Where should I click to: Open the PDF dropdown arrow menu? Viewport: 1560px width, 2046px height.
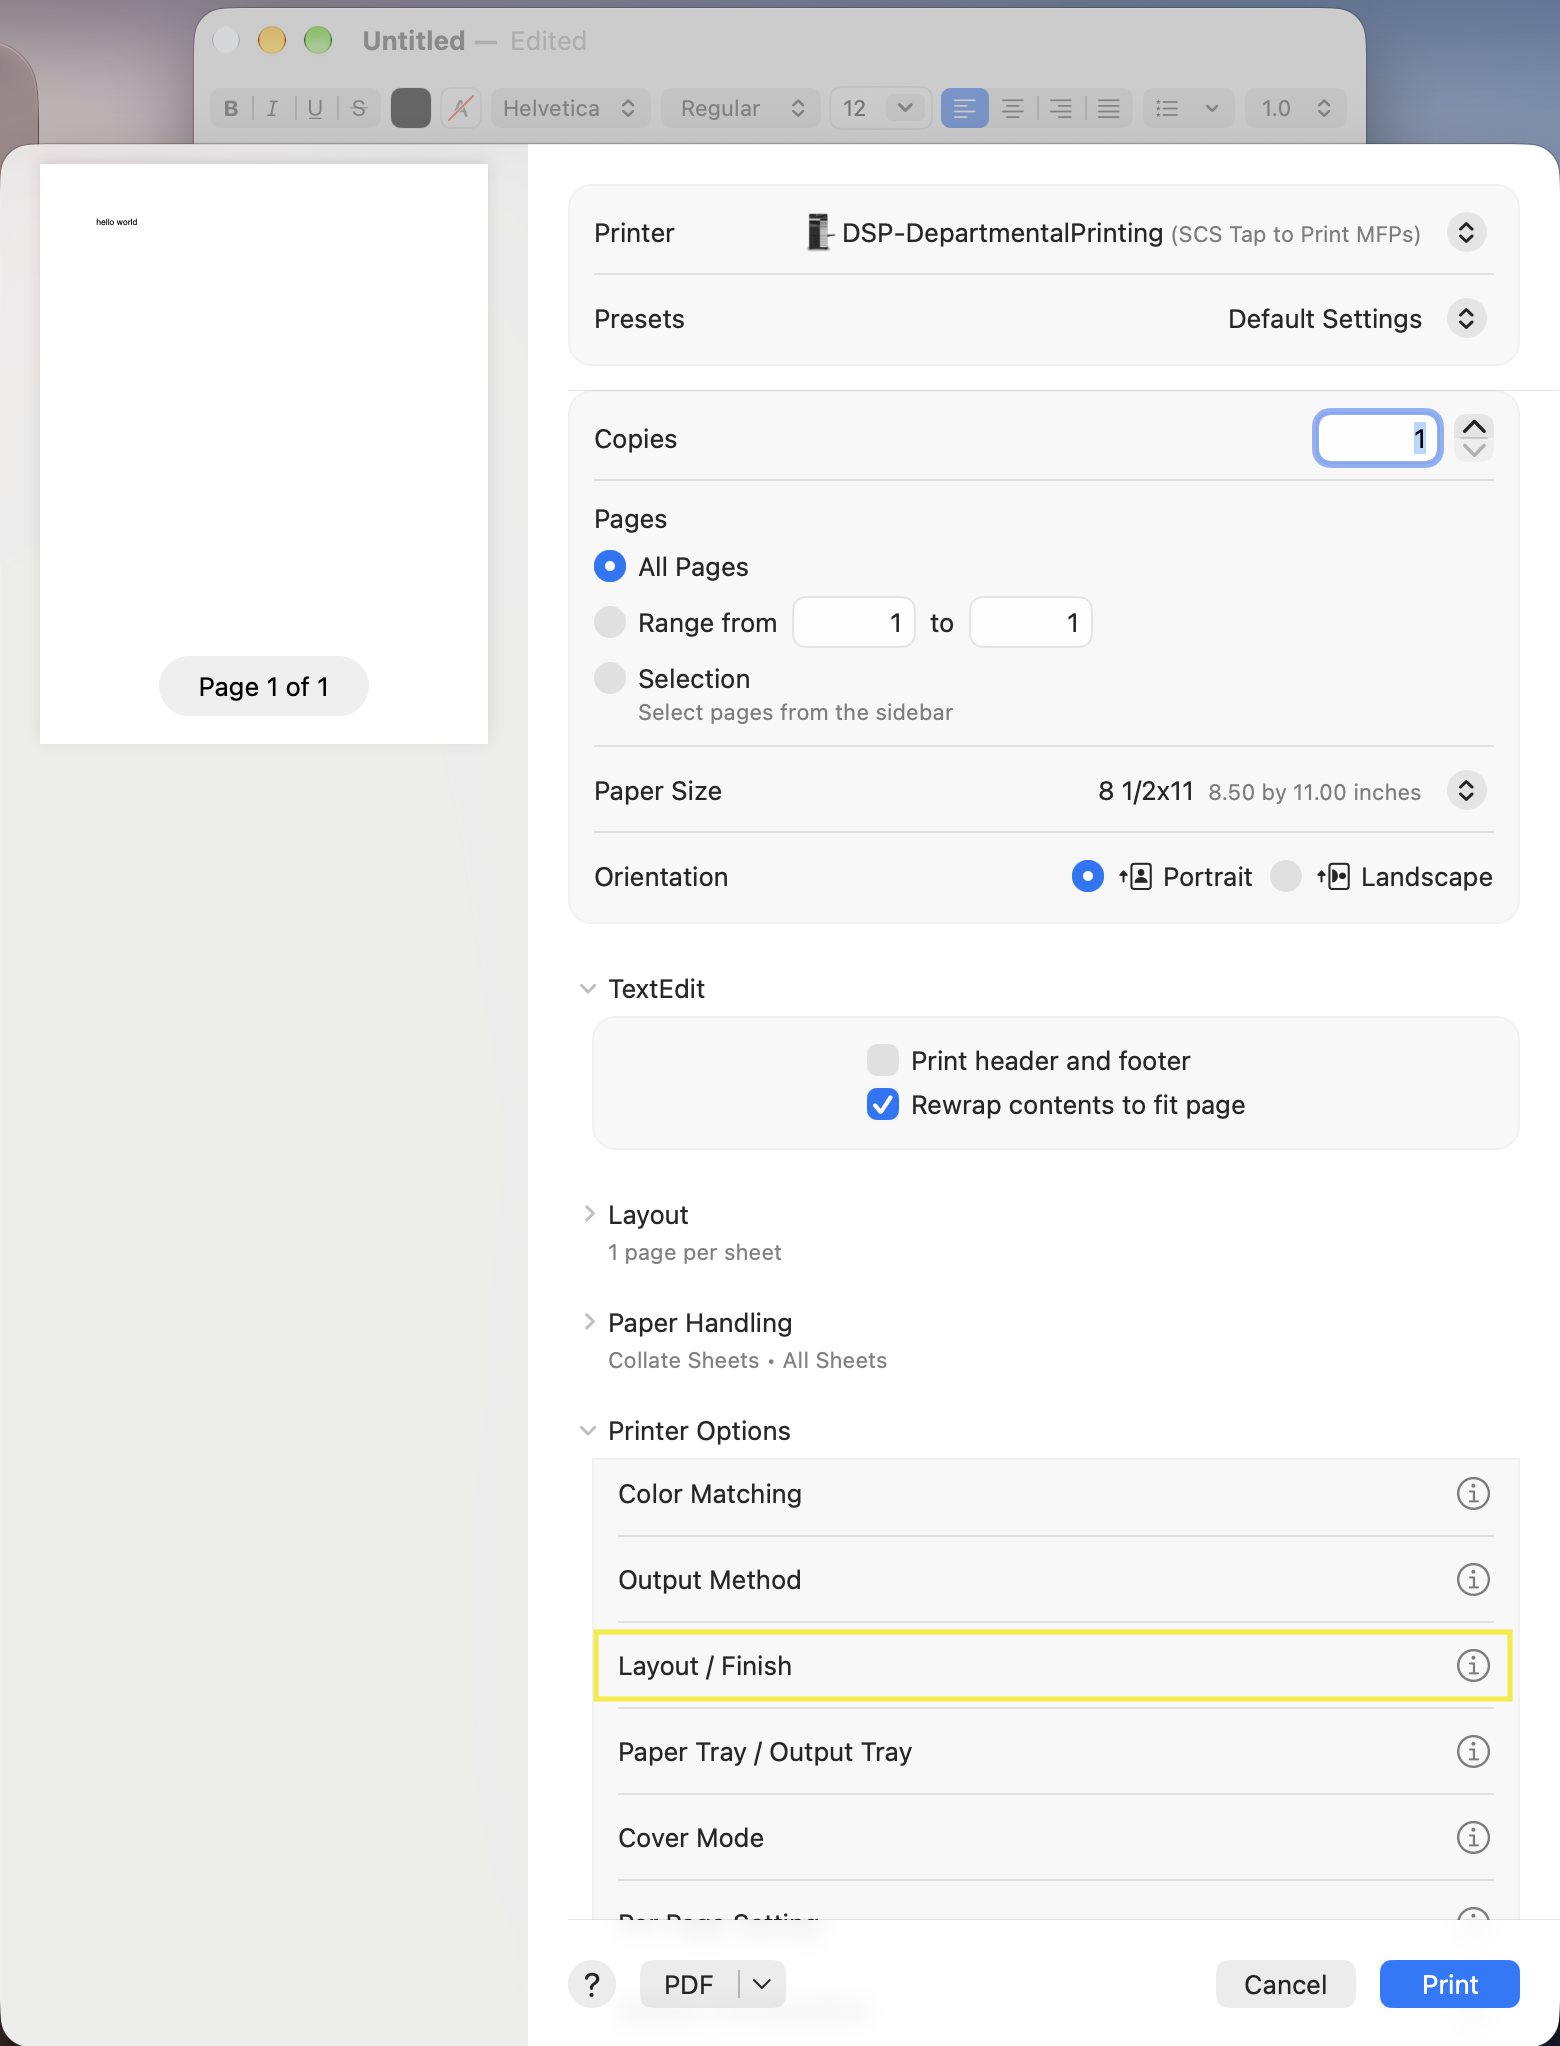point(762,1984)
